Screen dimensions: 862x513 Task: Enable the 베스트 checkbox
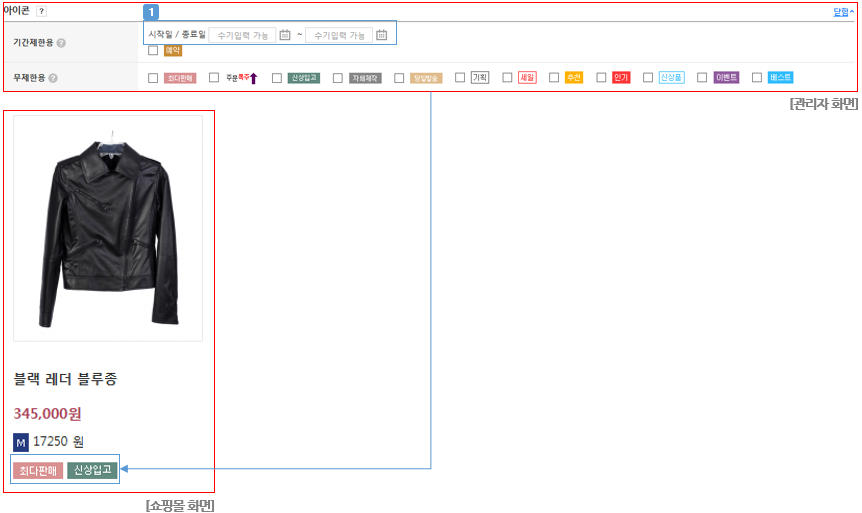[x=756, y=78]
